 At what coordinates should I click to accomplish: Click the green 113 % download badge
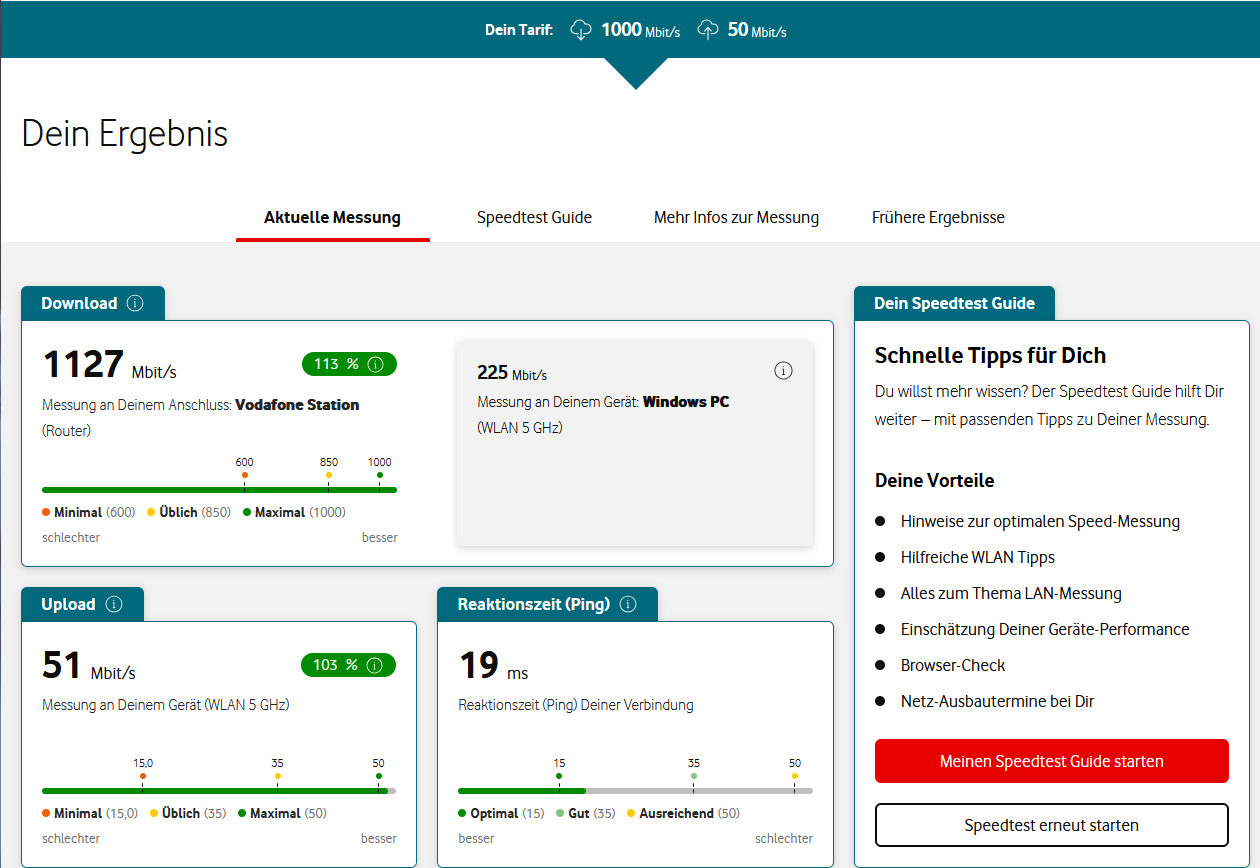(x=349, y=364)
